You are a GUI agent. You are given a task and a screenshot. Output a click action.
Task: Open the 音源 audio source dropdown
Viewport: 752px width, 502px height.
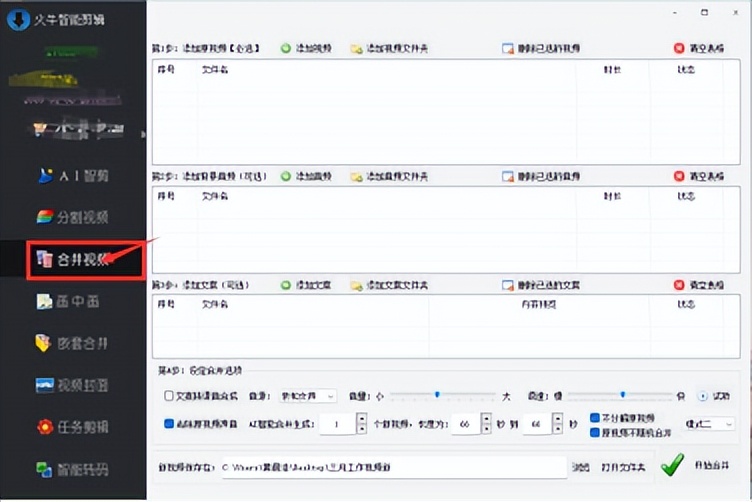pyautogui.click(x=307, y=396)
